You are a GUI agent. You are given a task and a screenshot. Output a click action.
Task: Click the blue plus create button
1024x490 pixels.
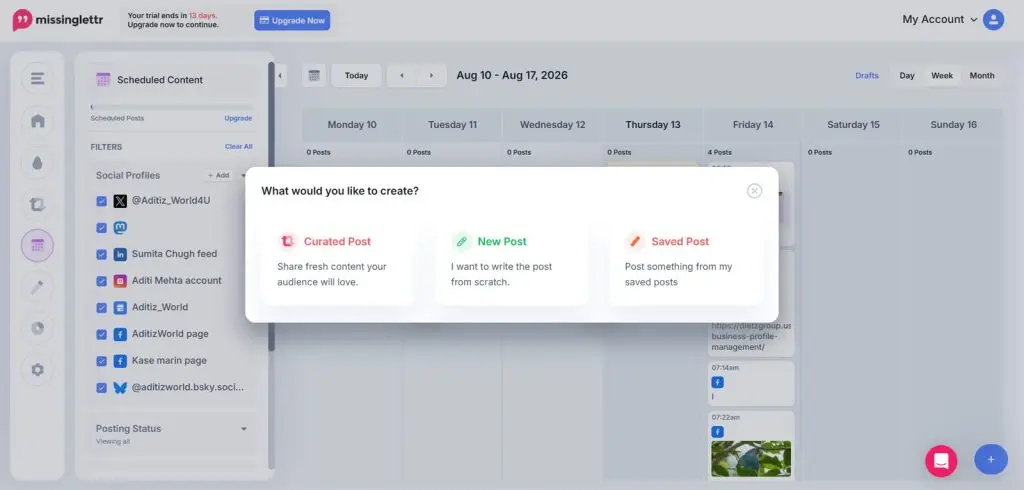pyautogui.click(x=991, y=459)
